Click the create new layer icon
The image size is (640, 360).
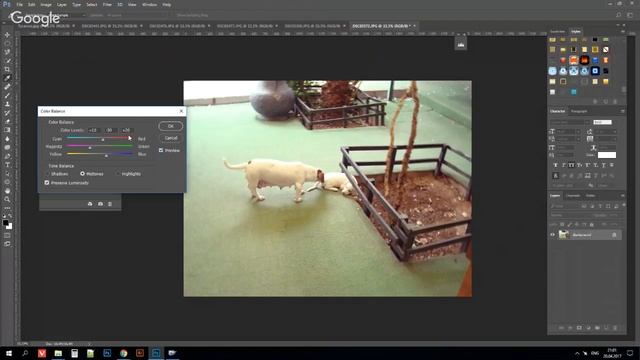(x=606, y=328)
